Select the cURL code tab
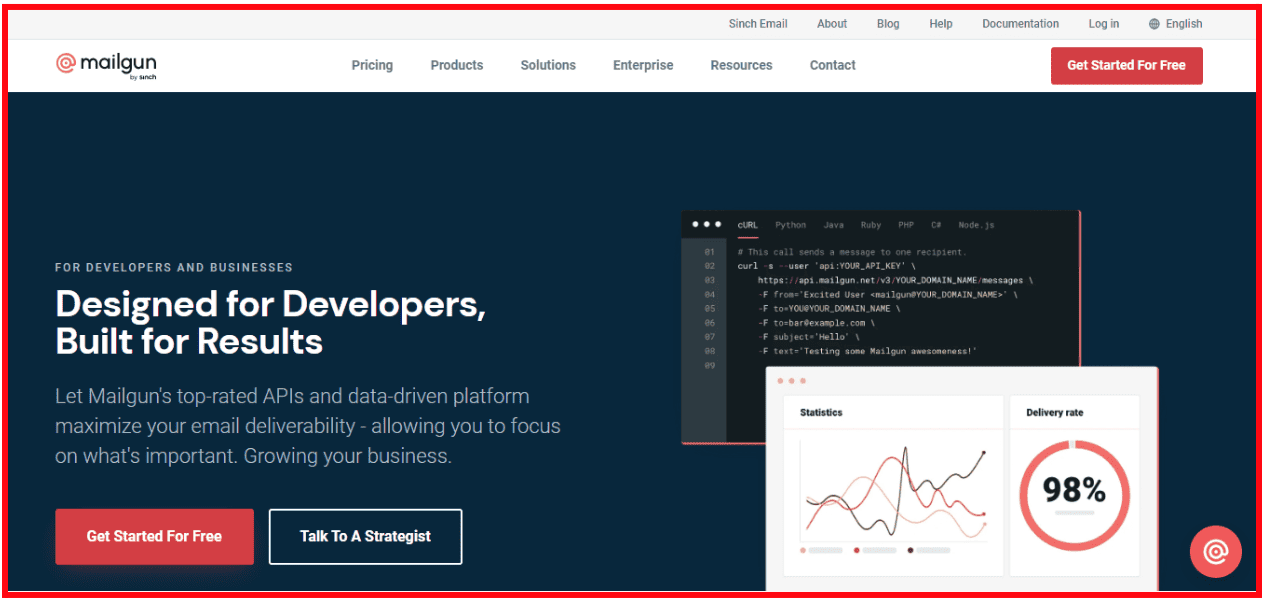This screenshot has height=598, width=1268. [747, 225]
